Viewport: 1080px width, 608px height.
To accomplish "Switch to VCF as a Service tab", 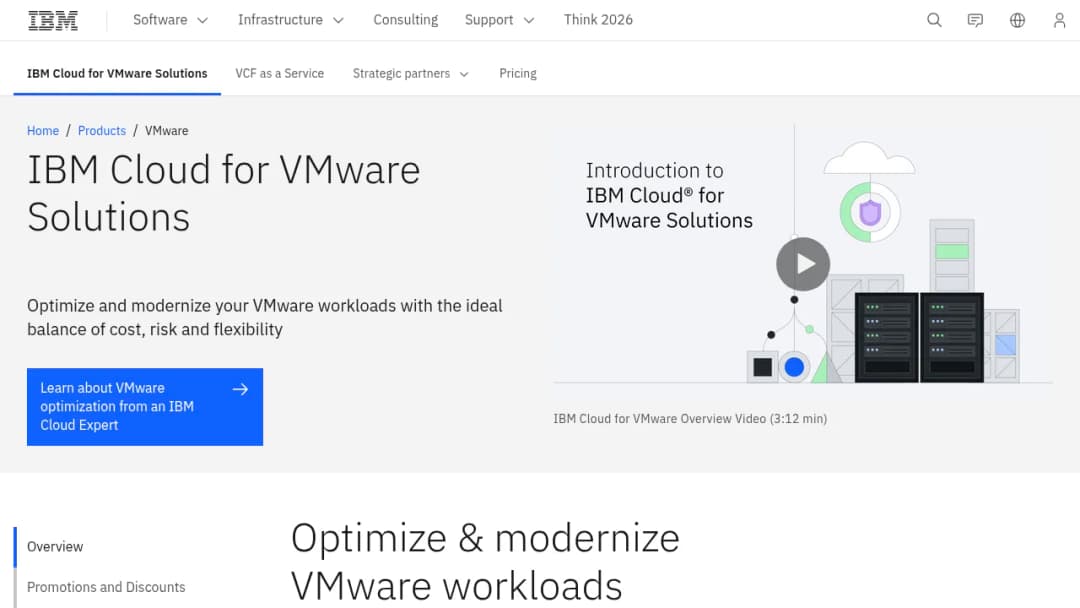I will point(280,74).
